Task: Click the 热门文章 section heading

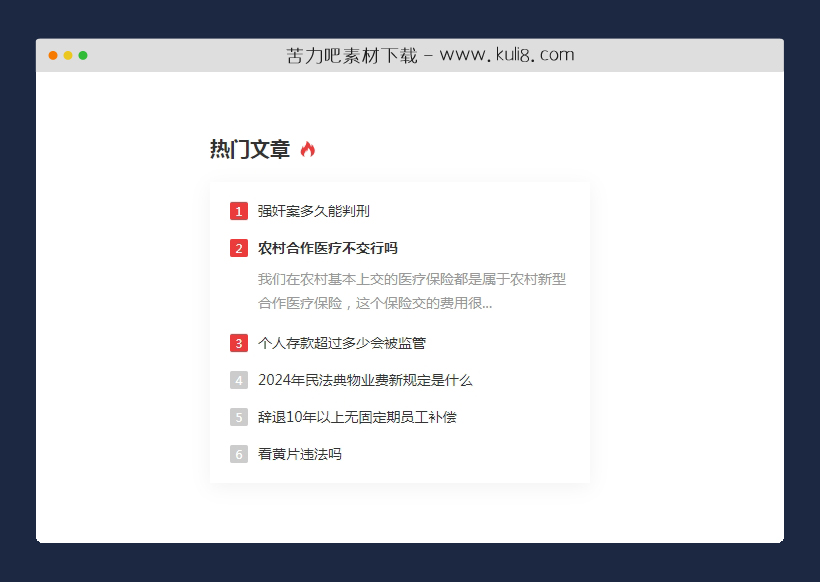Action: (x=248, y=148)
